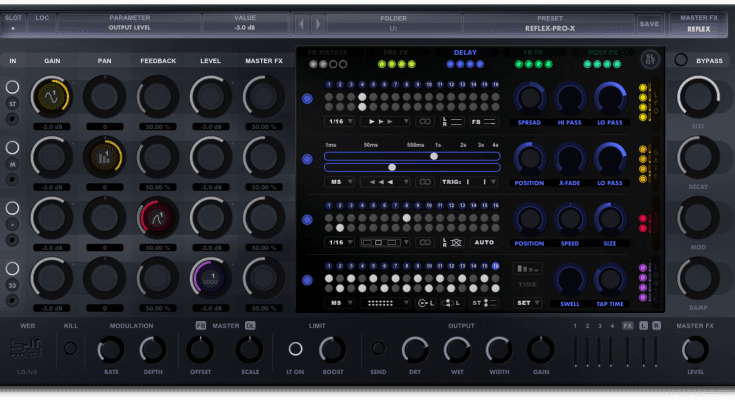The image size is (735, 400).
Task: Toggle the Kill switch
Action: point(70,348)
